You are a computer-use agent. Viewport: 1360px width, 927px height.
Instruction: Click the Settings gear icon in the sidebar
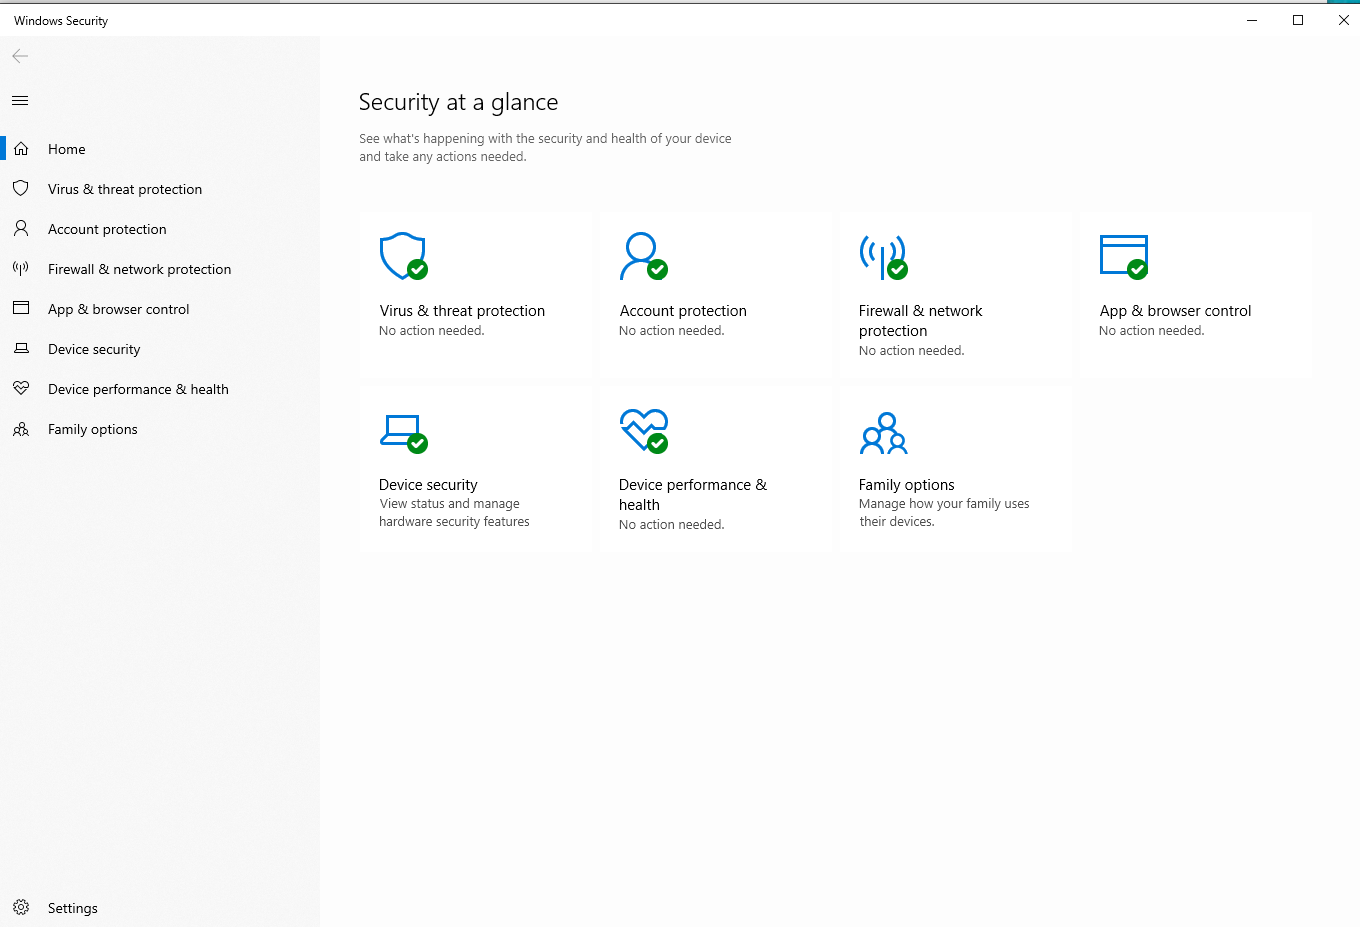click(21, 908)
